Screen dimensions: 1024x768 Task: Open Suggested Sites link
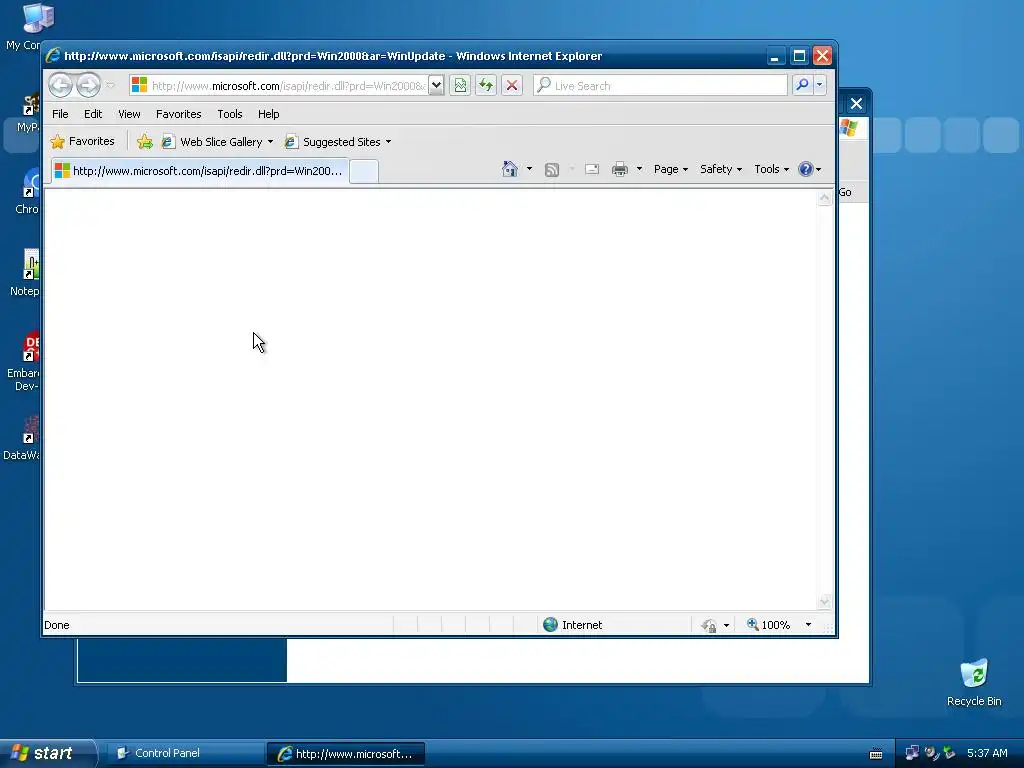point(333,142)
